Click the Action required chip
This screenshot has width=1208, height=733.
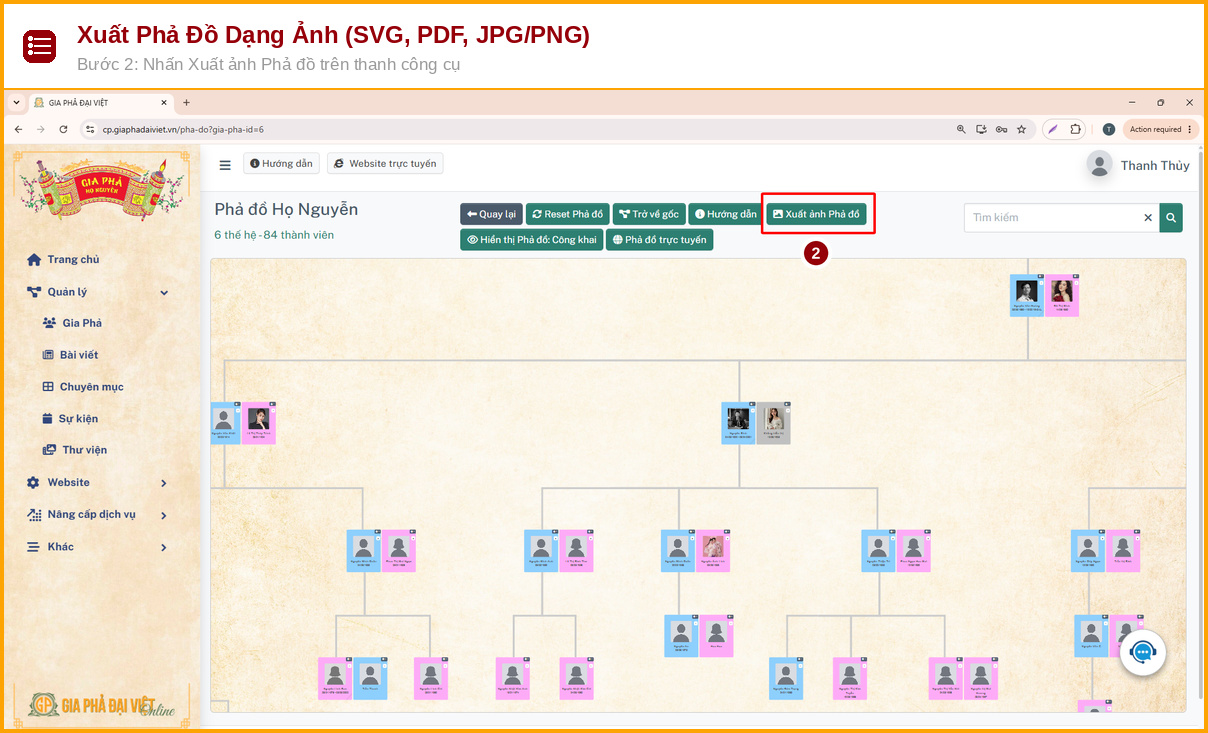(1160, 129)
